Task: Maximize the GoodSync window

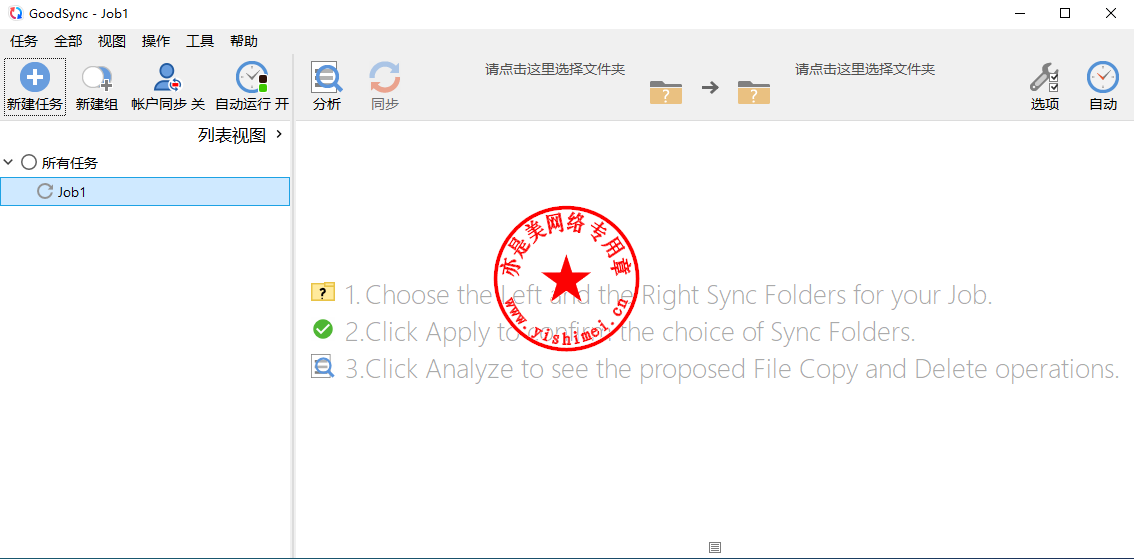Action: 1065,13
